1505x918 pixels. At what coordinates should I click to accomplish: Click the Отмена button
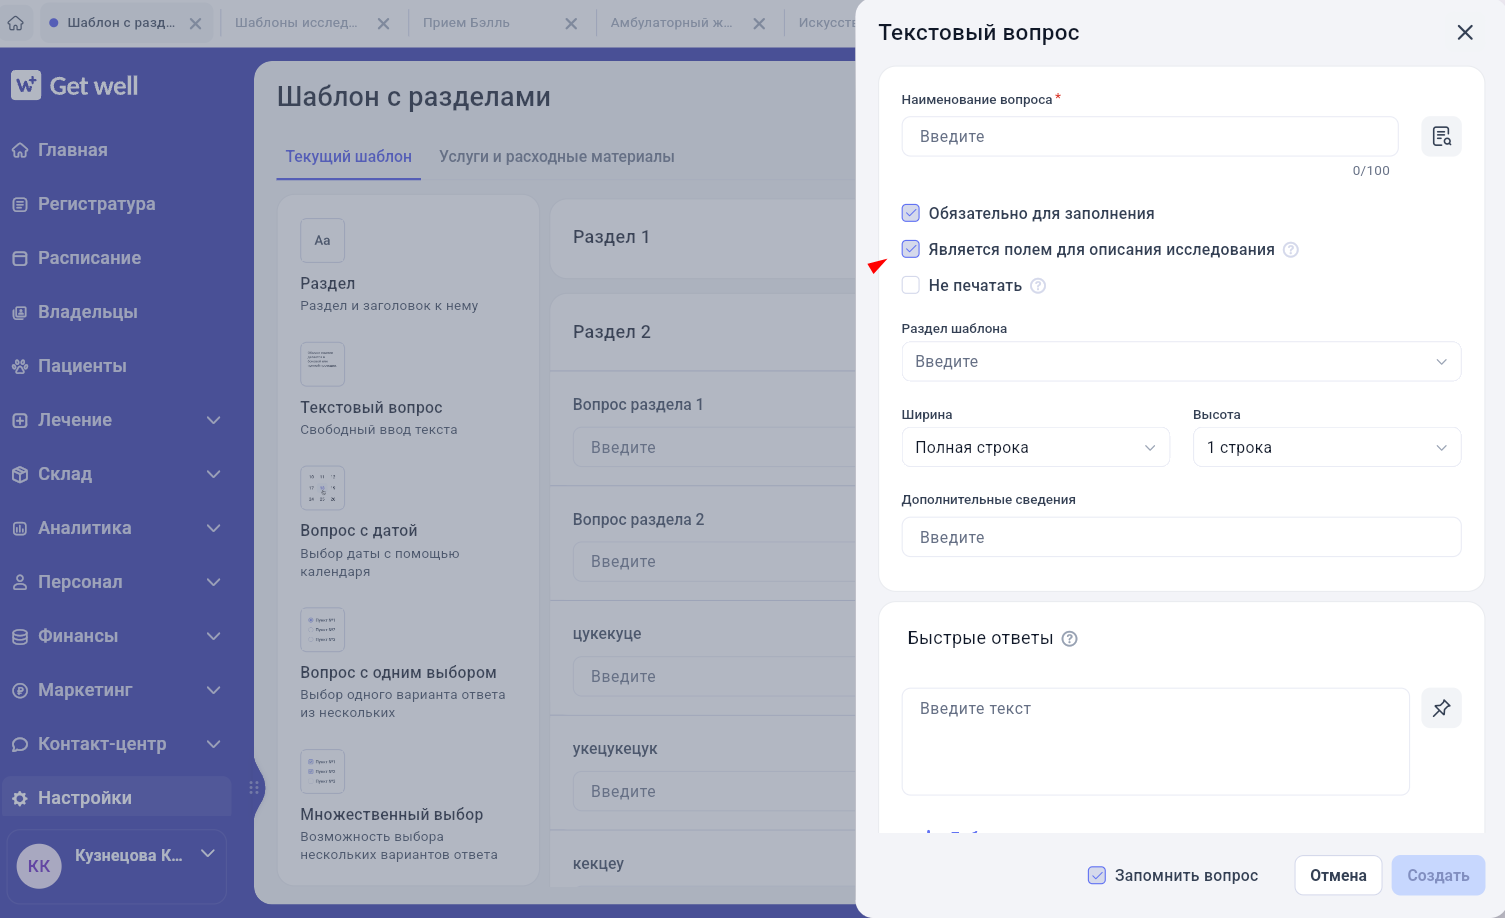[x=1338, y=875]
